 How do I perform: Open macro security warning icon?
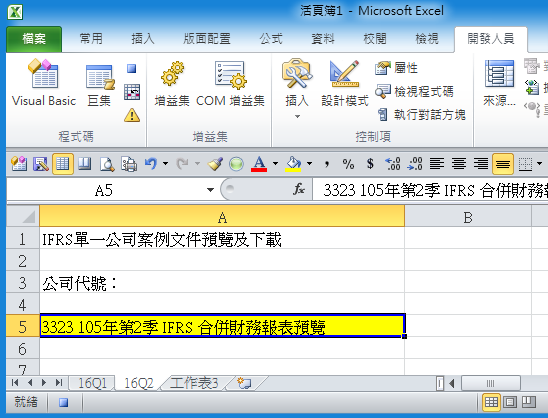(x=132, y=115)
